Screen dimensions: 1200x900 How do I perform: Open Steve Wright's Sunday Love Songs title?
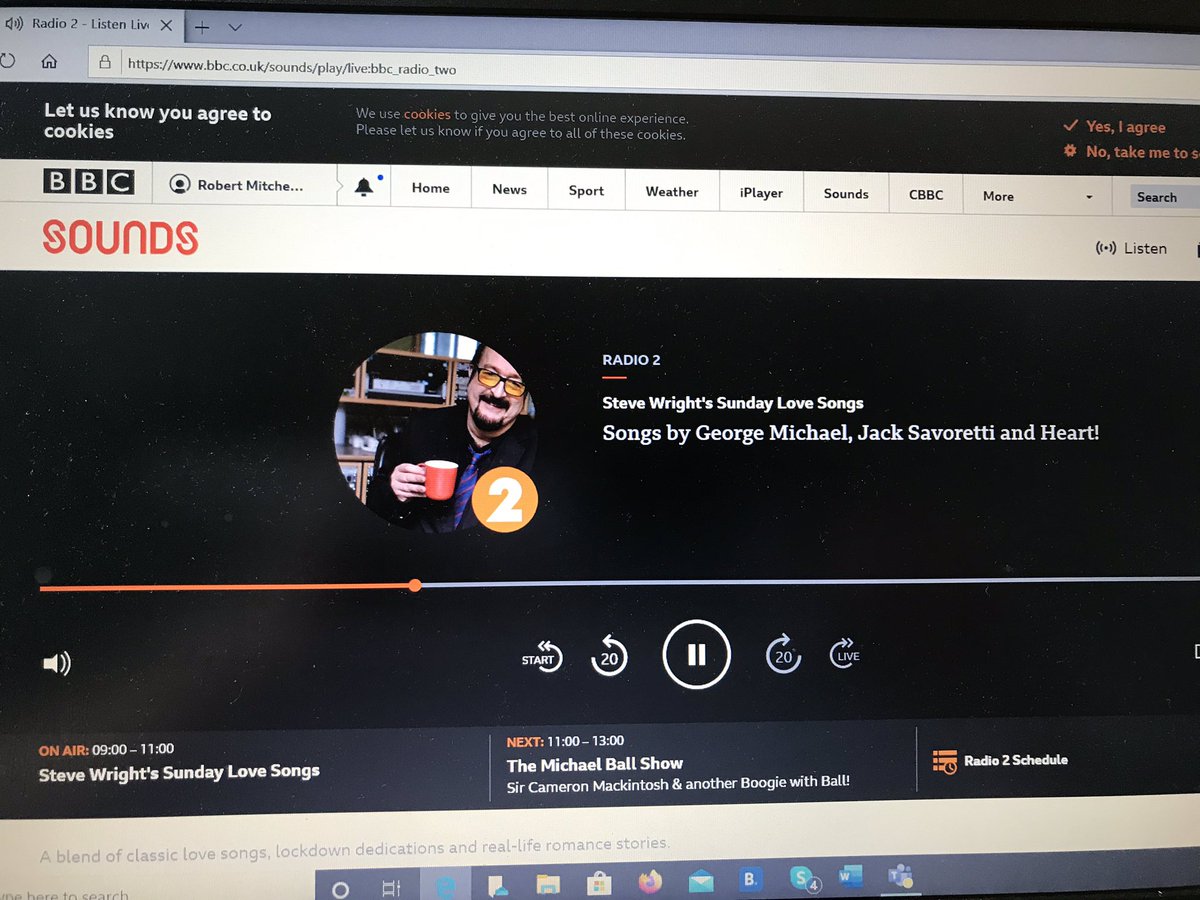coord(733,403)
